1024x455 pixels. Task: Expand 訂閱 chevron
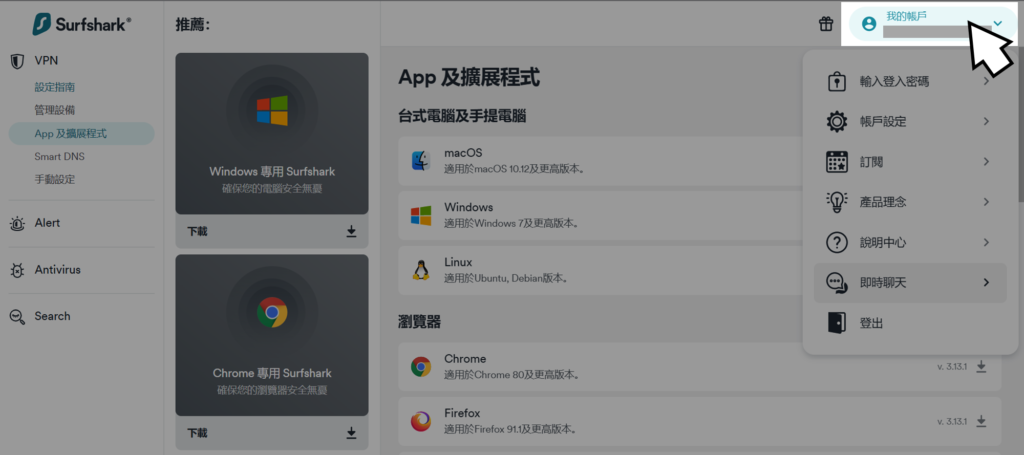coord(986,162)
